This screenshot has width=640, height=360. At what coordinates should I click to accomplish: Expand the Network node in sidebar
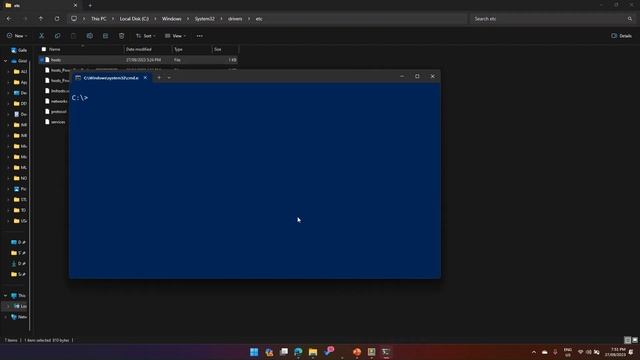(x=5, y=317)
